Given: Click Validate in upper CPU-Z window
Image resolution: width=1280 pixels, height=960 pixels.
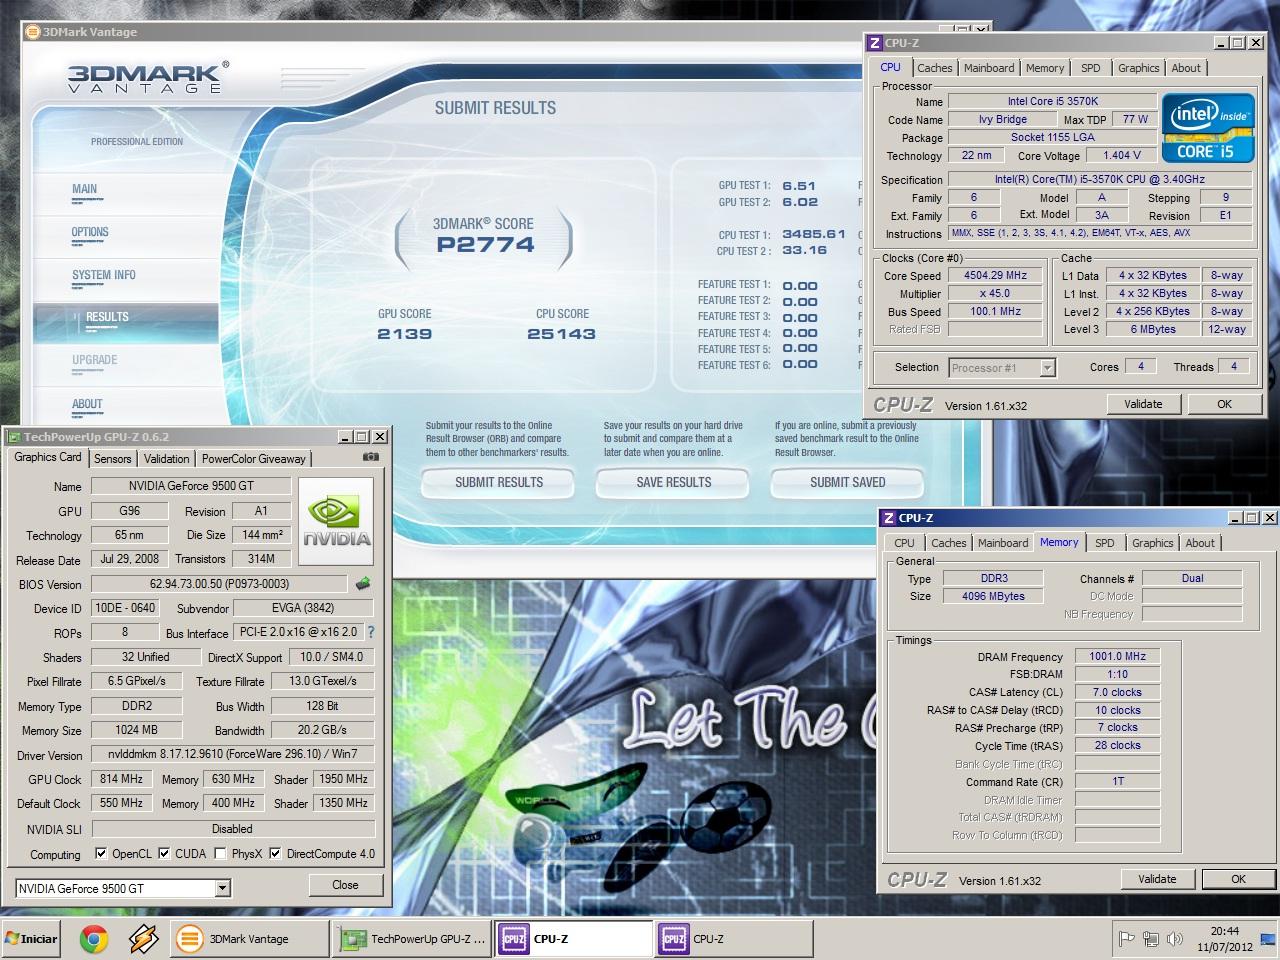Looking at the screenshot, I should pos(1143,404).
